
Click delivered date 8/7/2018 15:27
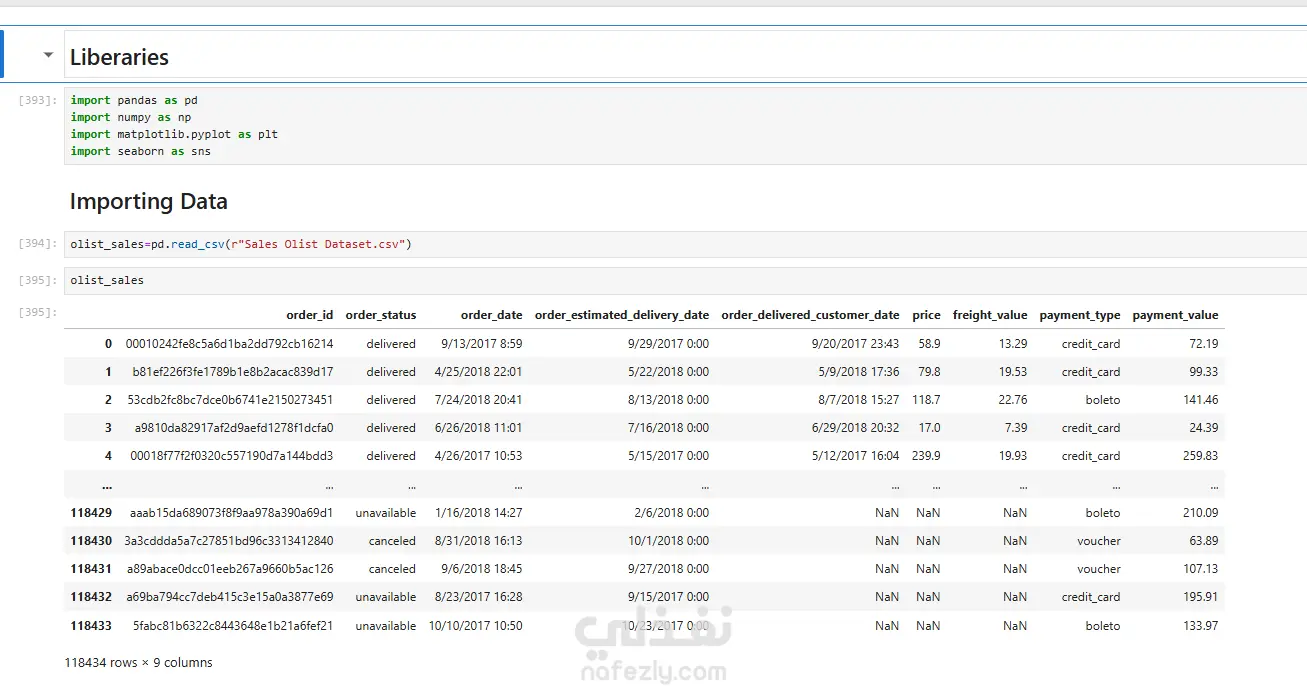click(x=859, y=400)
